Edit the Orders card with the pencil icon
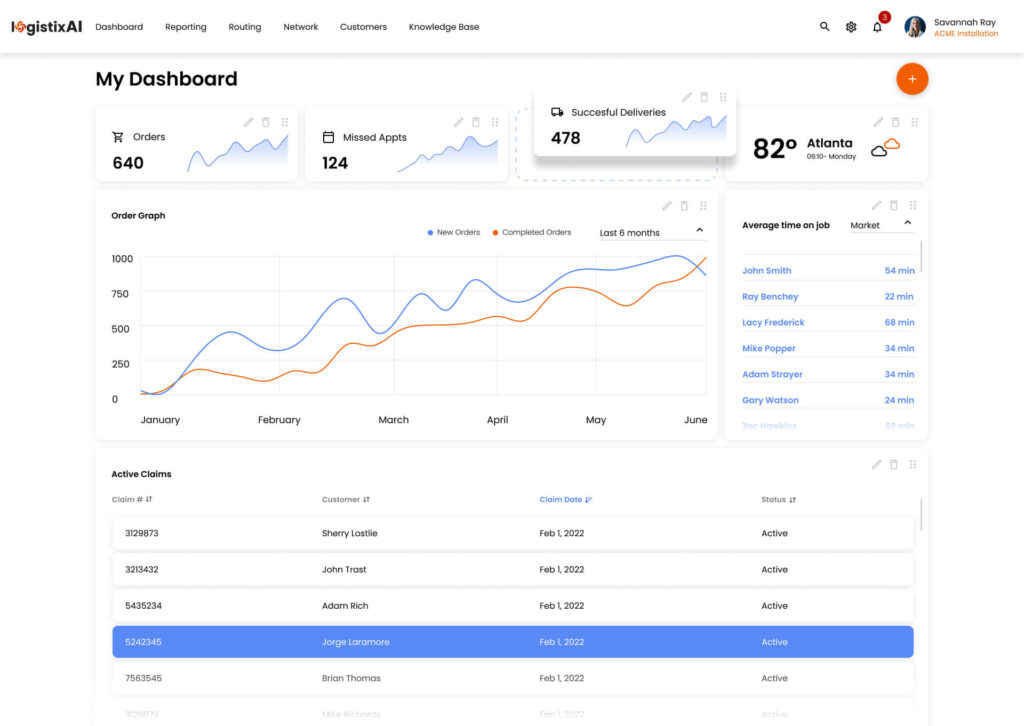Image resolution: width=1024 pixels, height=726 pixels. [x=248, y=122]
